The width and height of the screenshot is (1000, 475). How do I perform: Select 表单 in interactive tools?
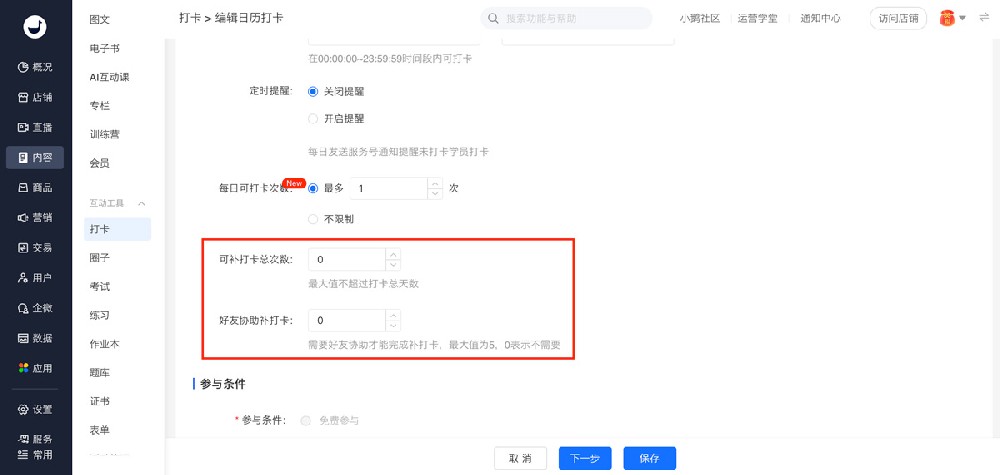tap(99, 430)
